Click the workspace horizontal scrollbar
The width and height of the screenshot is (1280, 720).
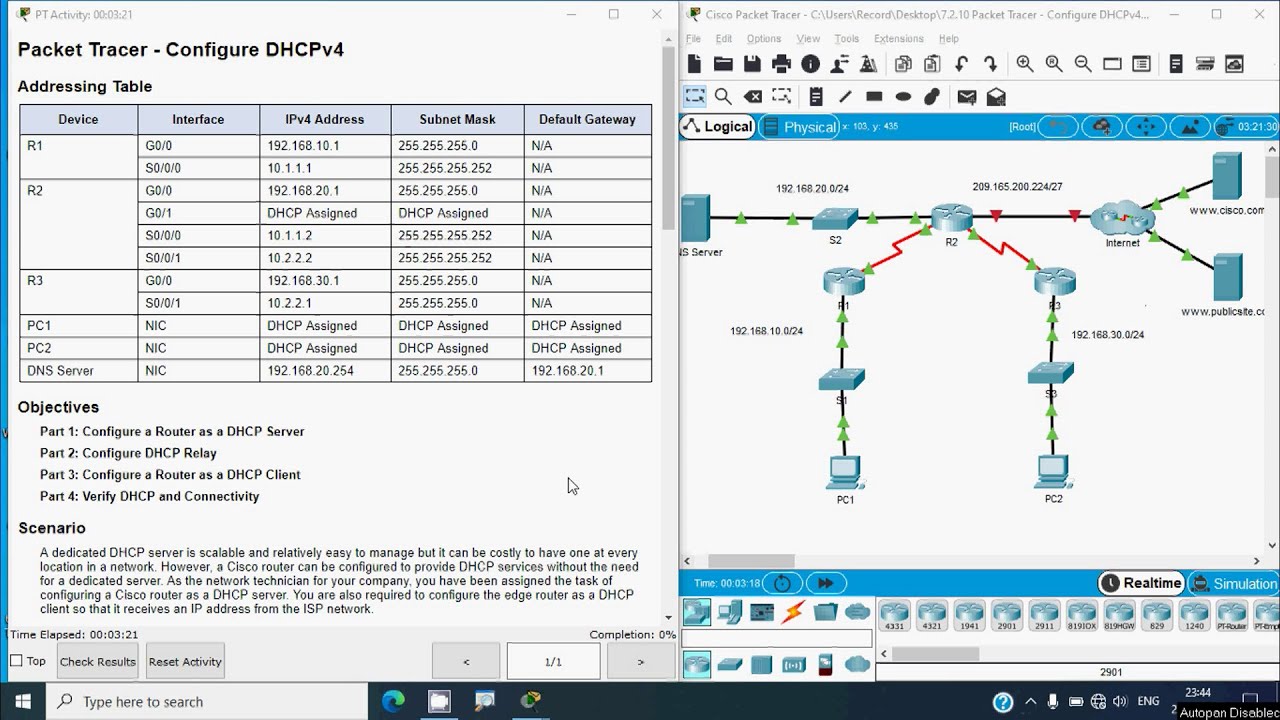click(752, 561)
